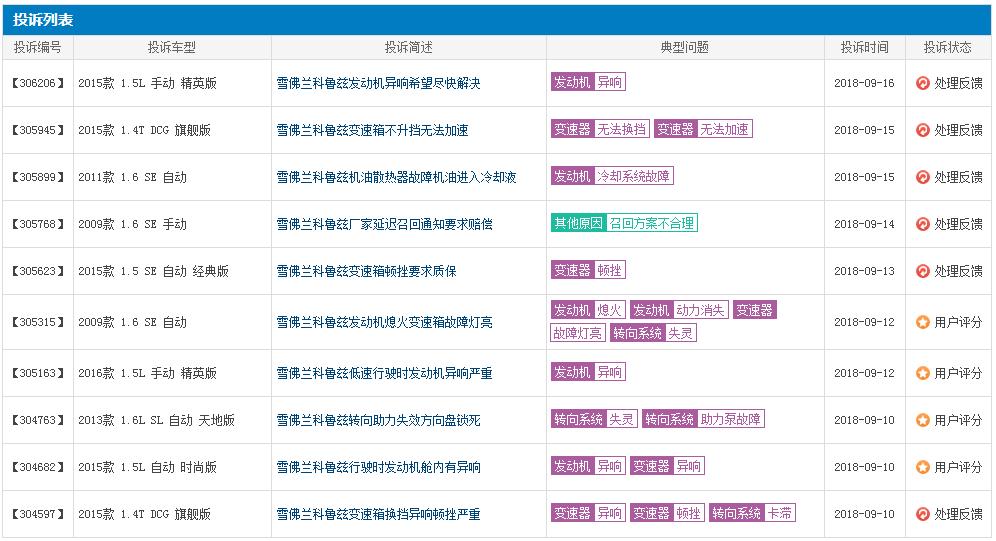Open complaint 转向助力失效方向盘锁死
996x541 pixels.
(x=379, y=420)
